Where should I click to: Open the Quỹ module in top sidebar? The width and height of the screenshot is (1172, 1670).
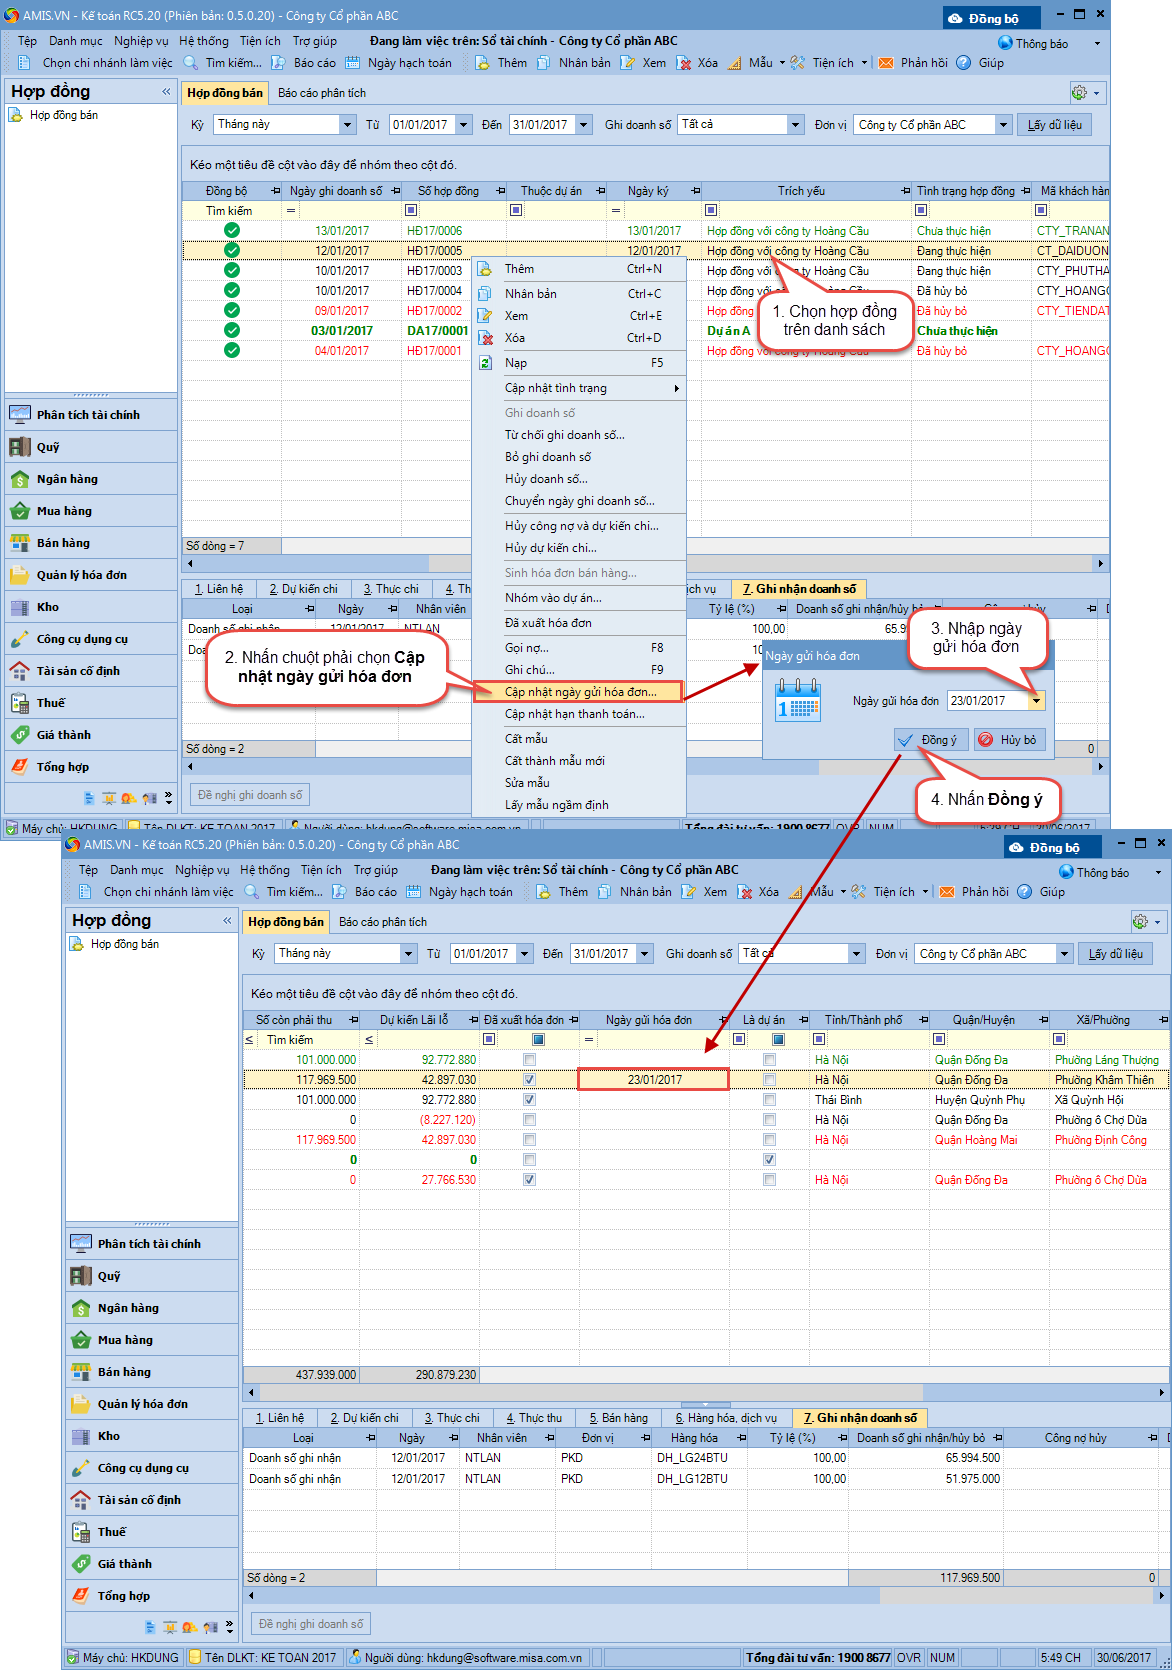point(47,447)
